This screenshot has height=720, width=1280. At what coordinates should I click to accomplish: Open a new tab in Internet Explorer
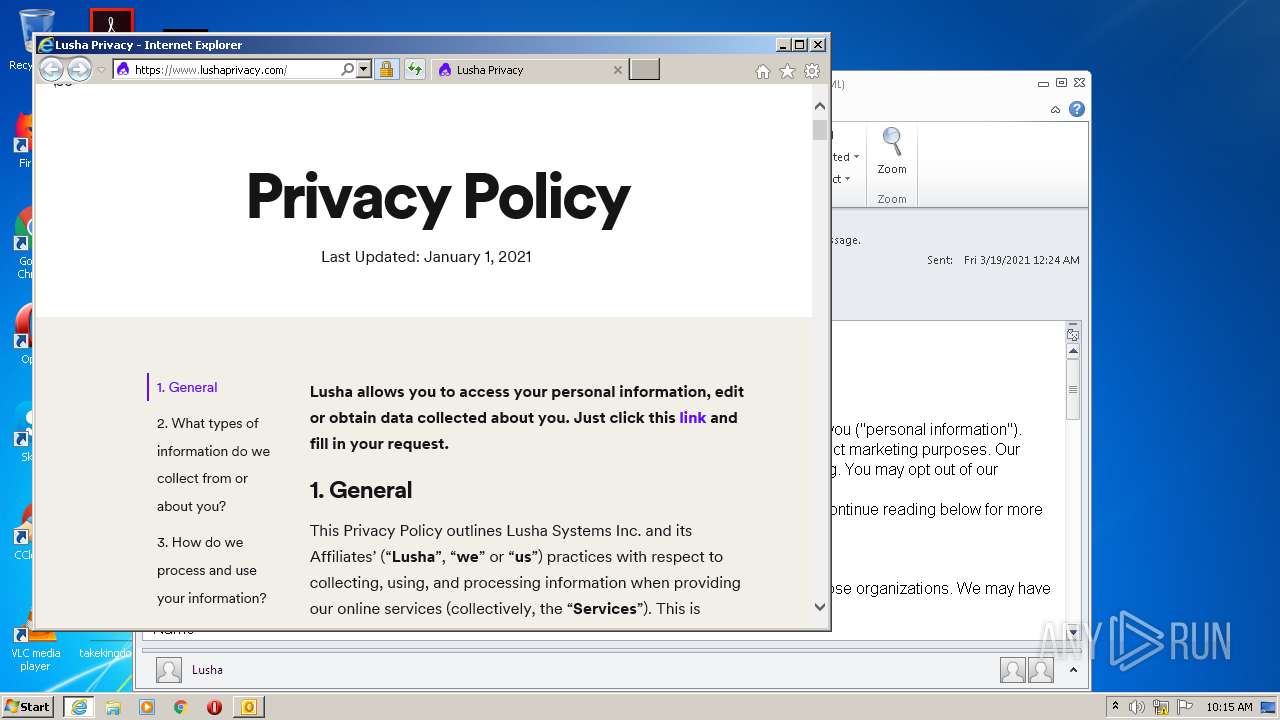pyautogui.click(x=644, y=70)
